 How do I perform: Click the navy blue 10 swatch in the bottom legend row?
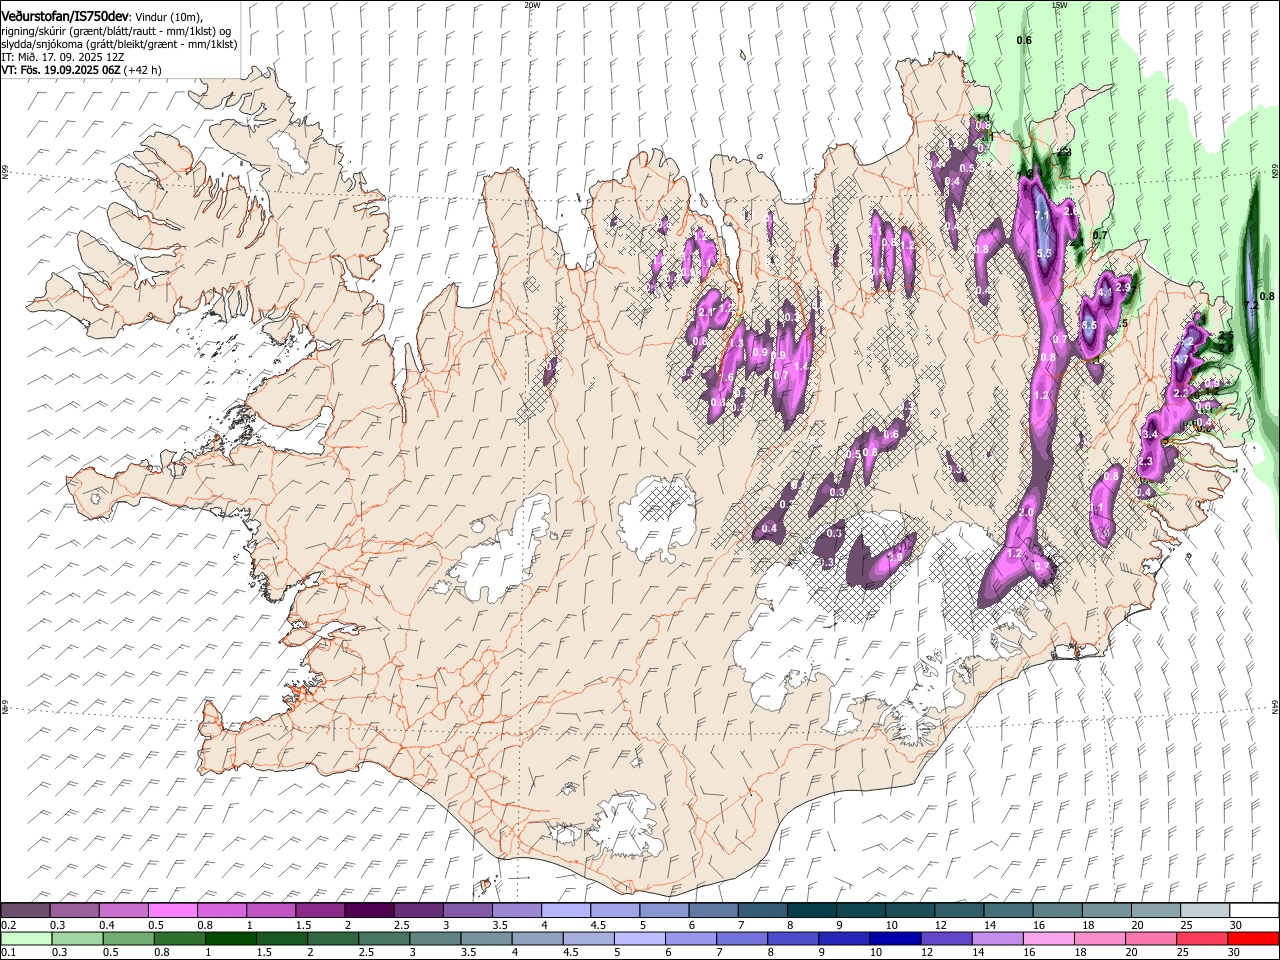(x=893, y=938)
